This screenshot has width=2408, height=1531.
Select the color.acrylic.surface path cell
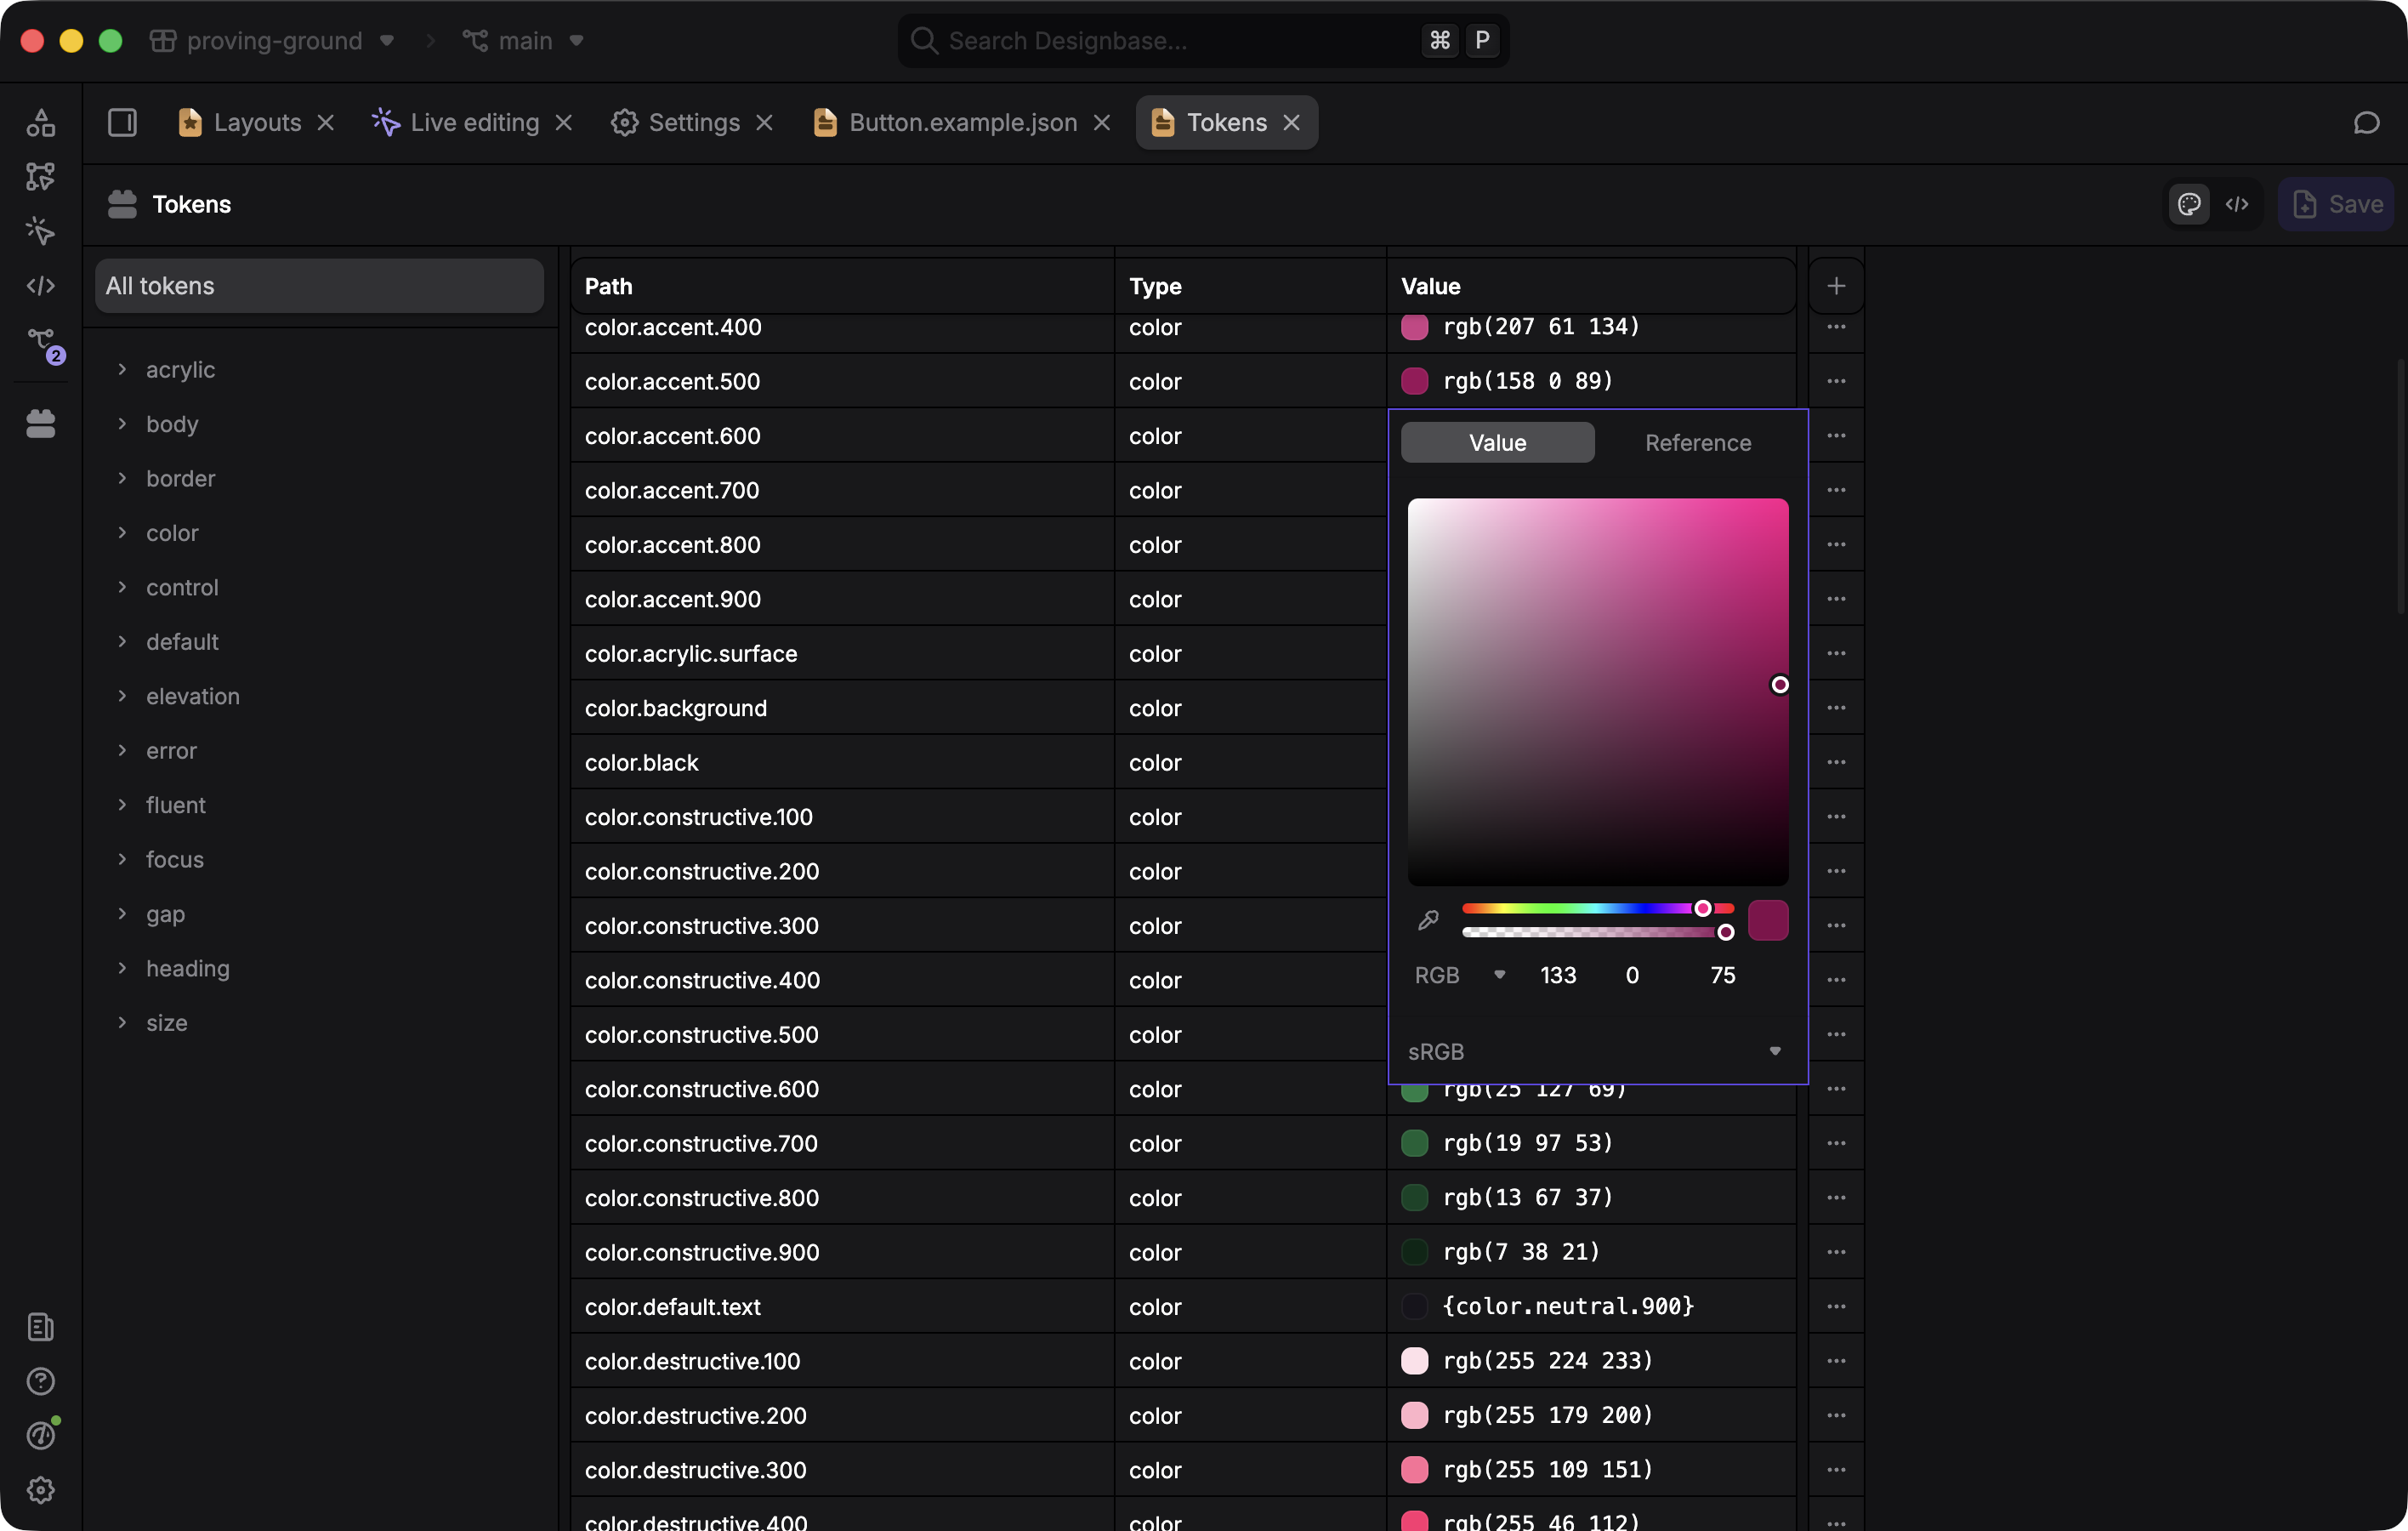click(842, 654)
